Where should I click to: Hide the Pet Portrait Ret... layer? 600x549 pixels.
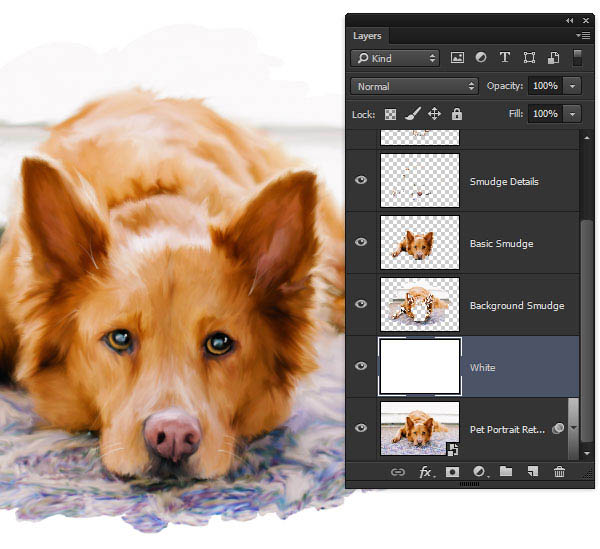point(361,428)
